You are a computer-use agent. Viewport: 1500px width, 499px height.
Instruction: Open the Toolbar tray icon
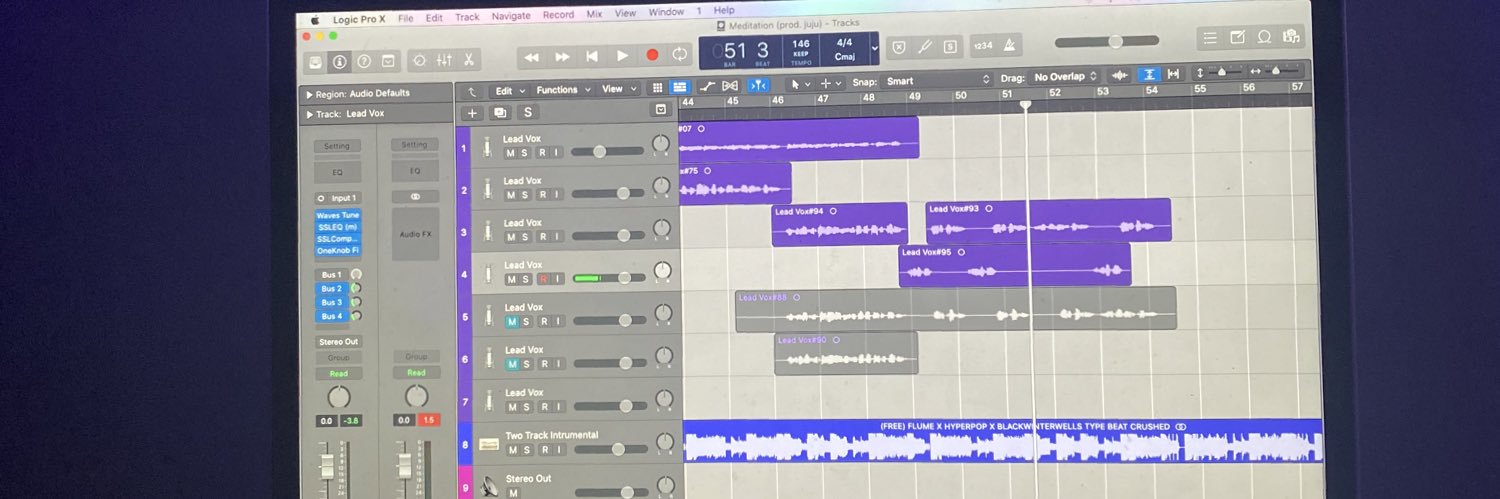click(x=389, y=62)
